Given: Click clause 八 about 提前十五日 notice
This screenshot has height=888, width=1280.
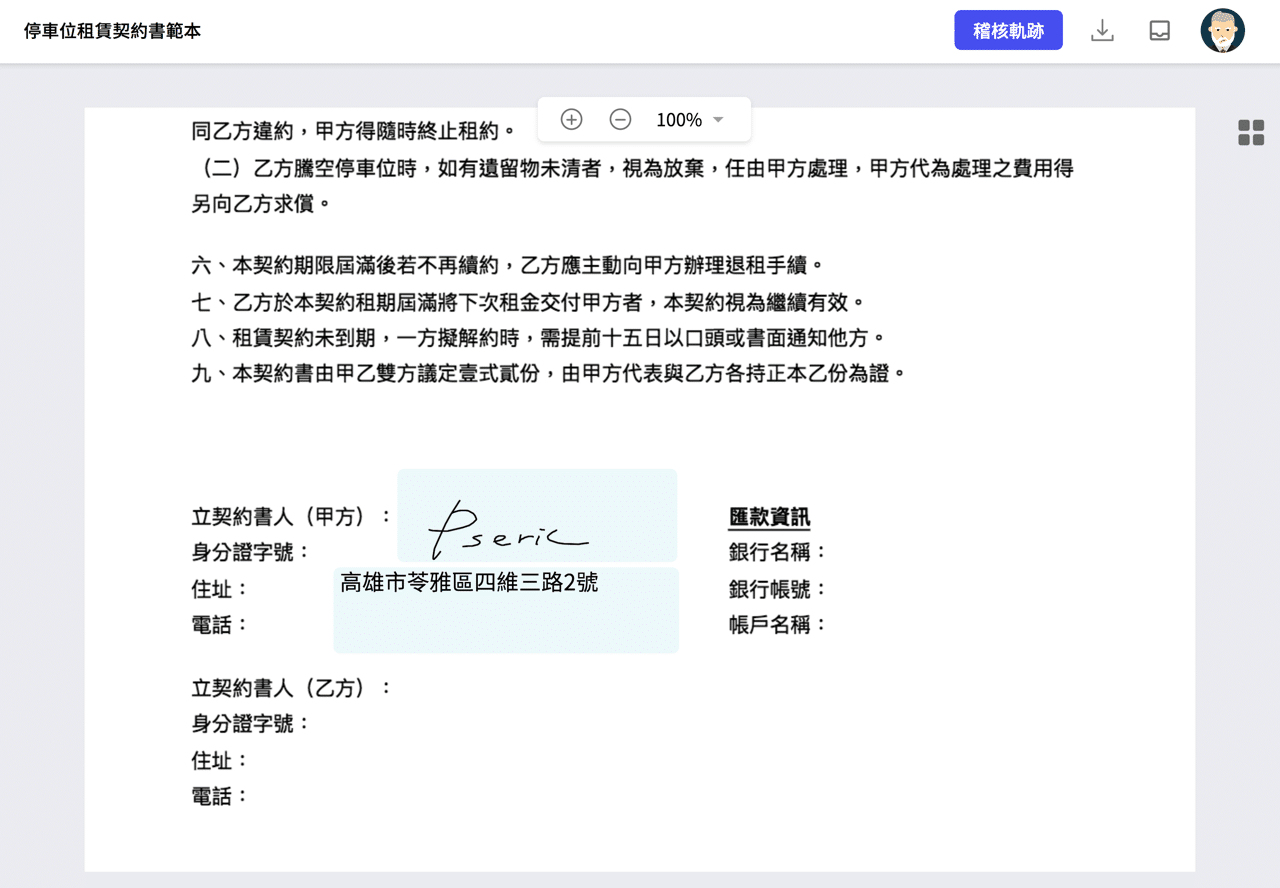Looking at the screenshot, I should [541, 338].
